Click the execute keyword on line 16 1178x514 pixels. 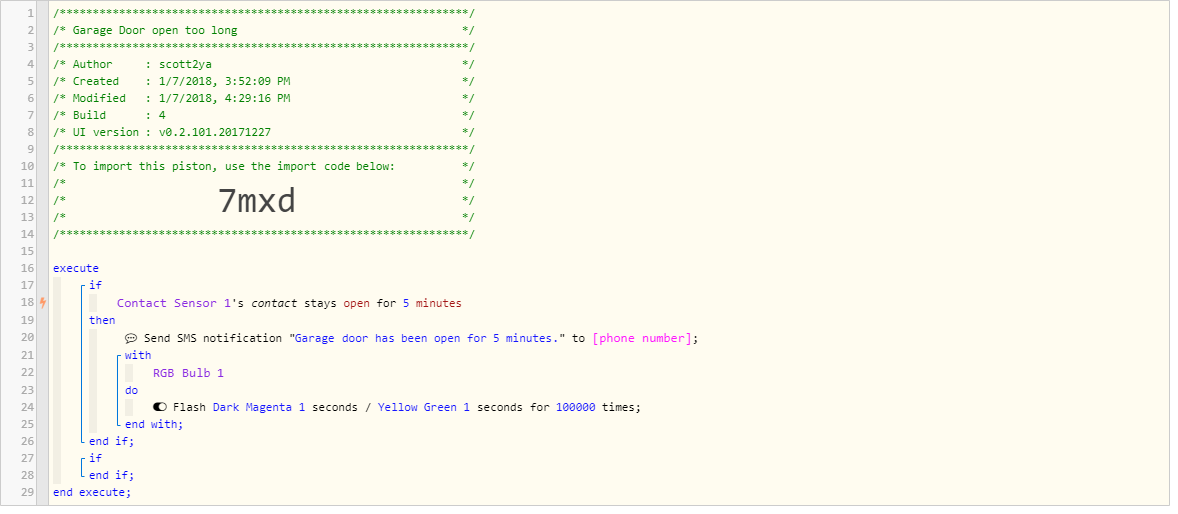pos(75,268)
